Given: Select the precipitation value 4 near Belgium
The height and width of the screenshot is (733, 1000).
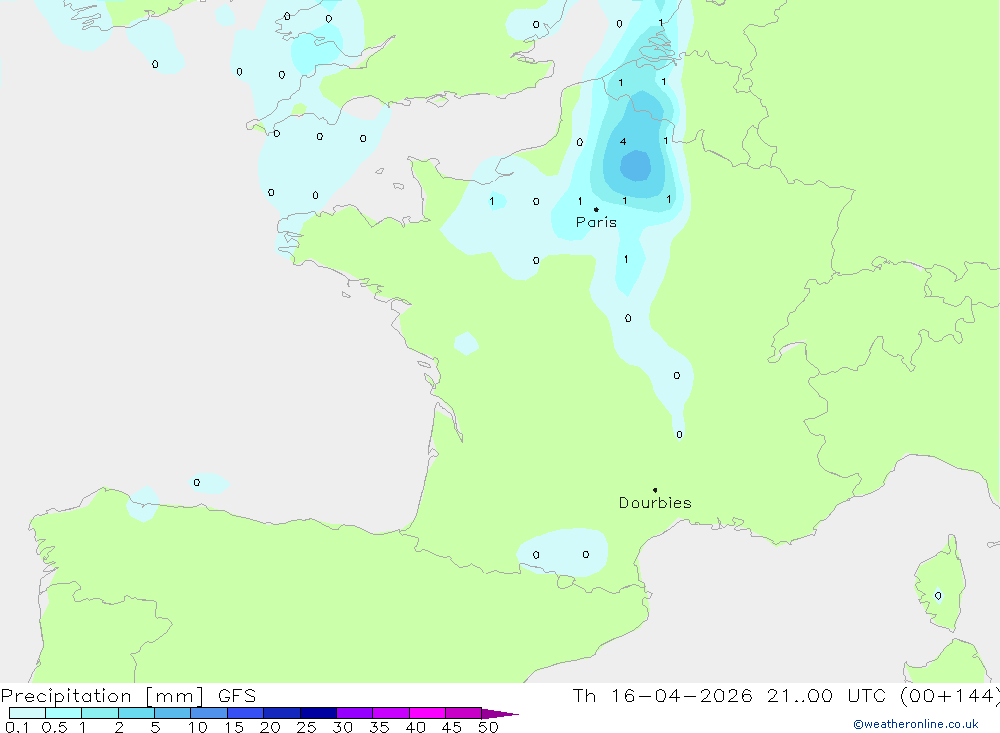Looking at the screenshot, I should (x=623, y=142).
